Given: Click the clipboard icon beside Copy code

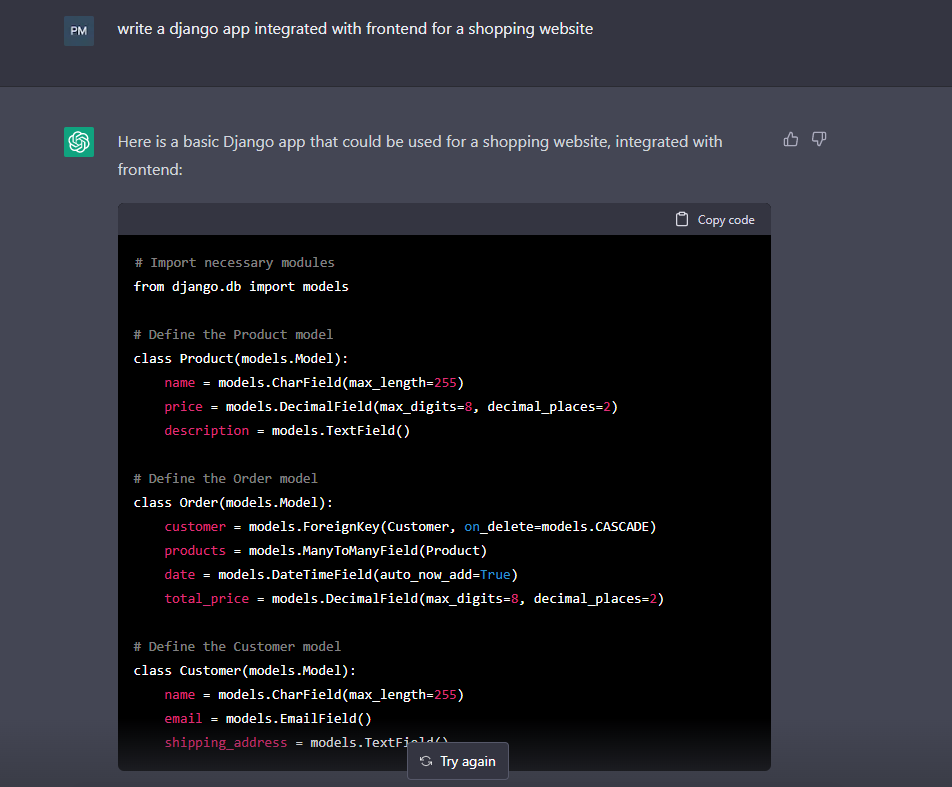Looking at the screenshot, I should tap(681, 218).
